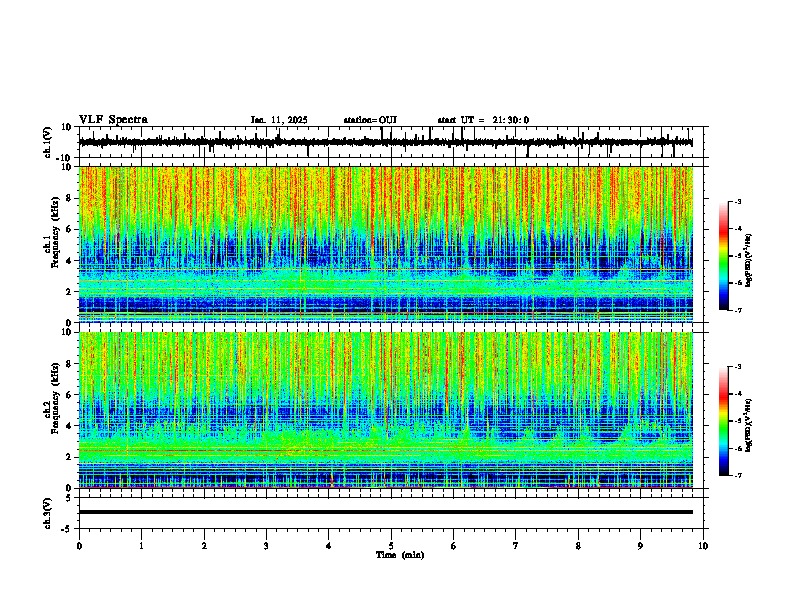This screenshot has width=792, height=612.
Task: Click inside the ch.1 spectrogram plot
Action: click(385, 244)
